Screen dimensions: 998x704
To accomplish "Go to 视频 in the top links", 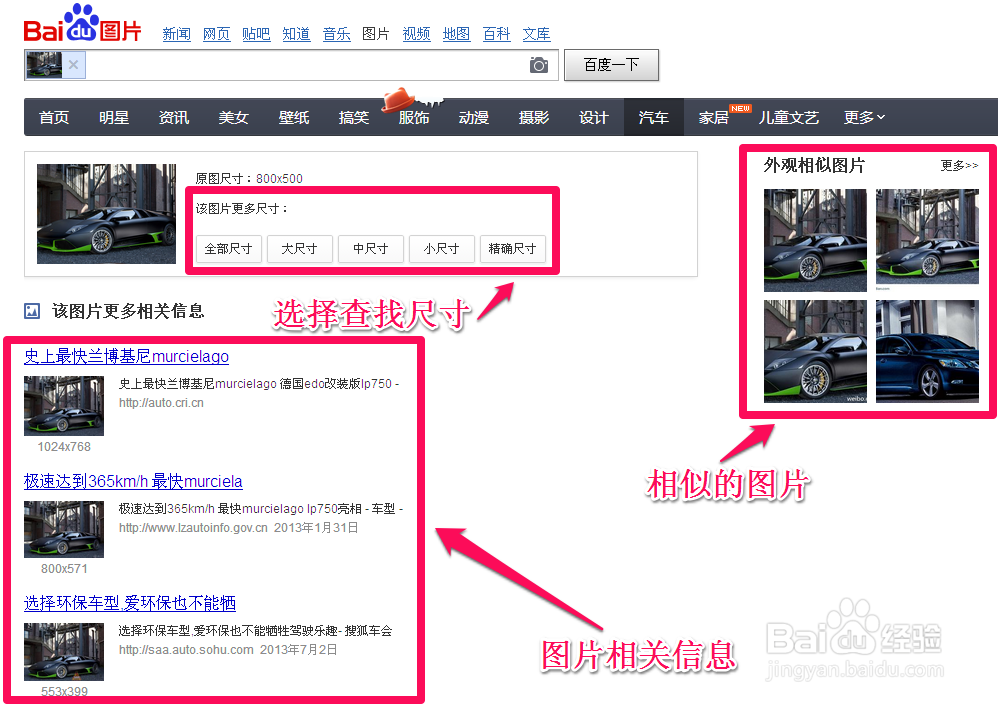I will pos(416,34).
